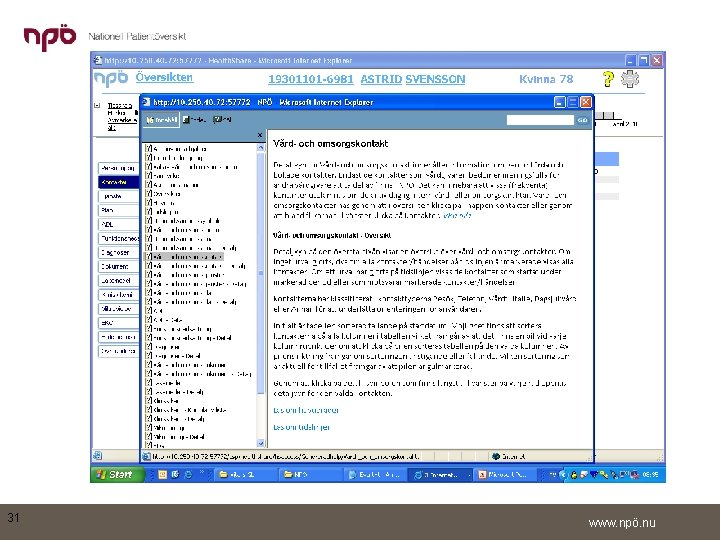Open the Plan sidebar button
The width and height of the screenshot is (720, 540).
click(118, 210)
